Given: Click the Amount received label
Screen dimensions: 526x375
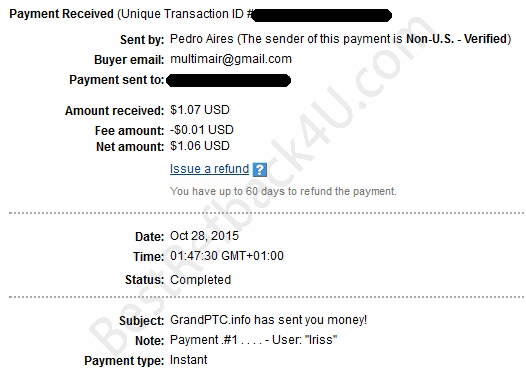Looking at the screenshot, I should tap(114, 111).
